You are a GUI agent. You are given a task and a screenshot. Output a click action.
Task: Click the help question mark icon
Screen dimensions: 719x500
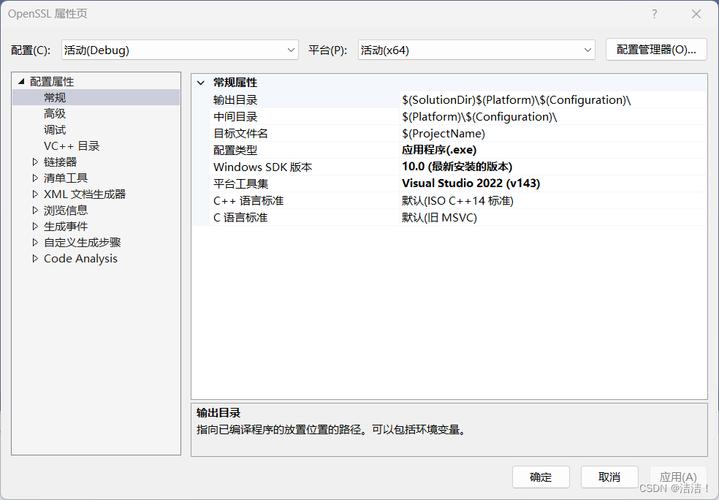point(654,14)
